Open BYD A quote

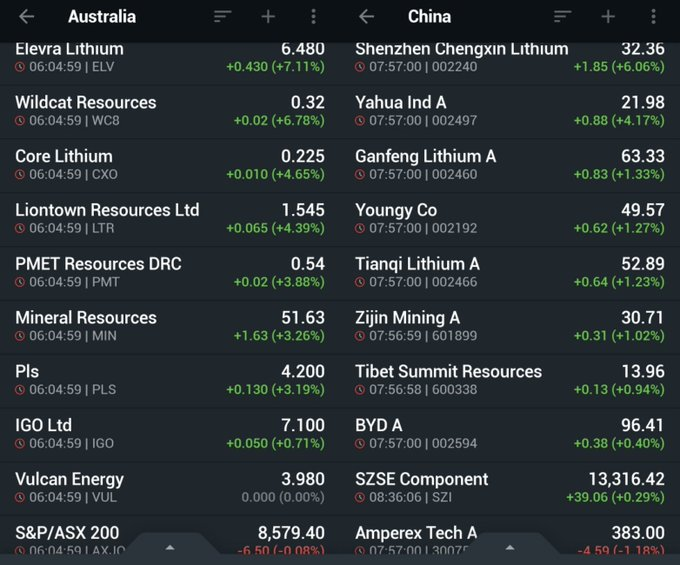click(x=510, y=434)
